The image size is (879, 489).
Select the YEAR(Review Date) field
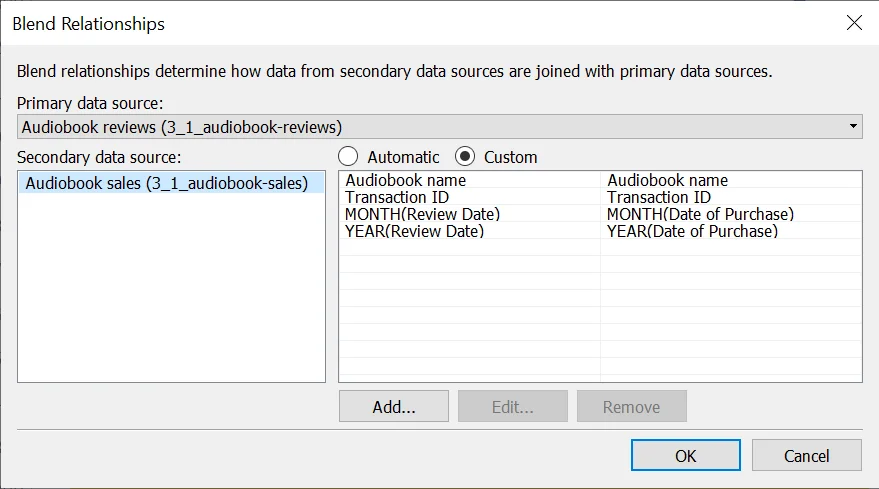(x=414, y=231)
